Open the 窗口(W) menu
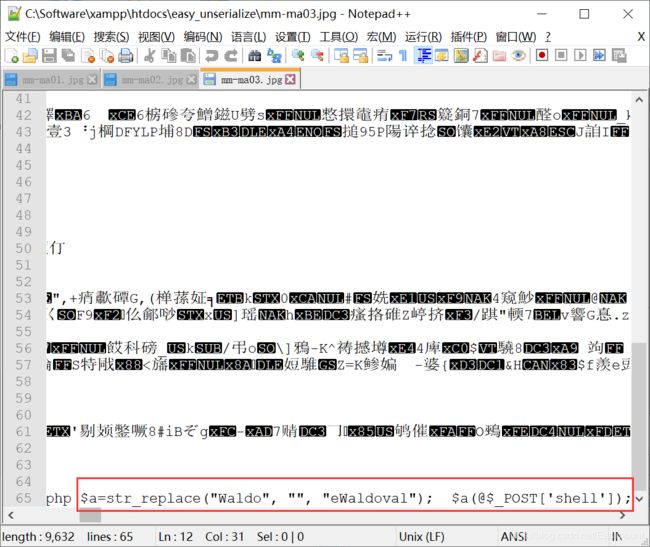Image resolution: width=650 pixels, height=547 pixels. pos(515,37)
